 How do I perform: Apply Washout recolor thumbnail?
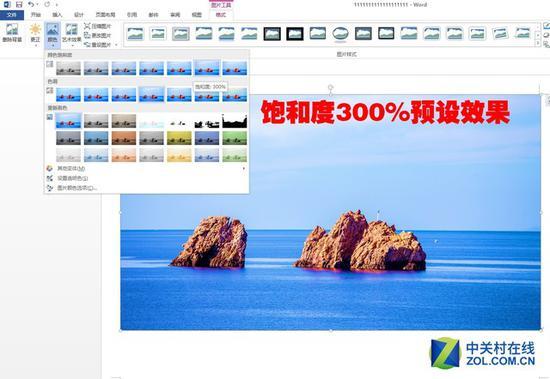pyautogui.click(x=151, y=121)
